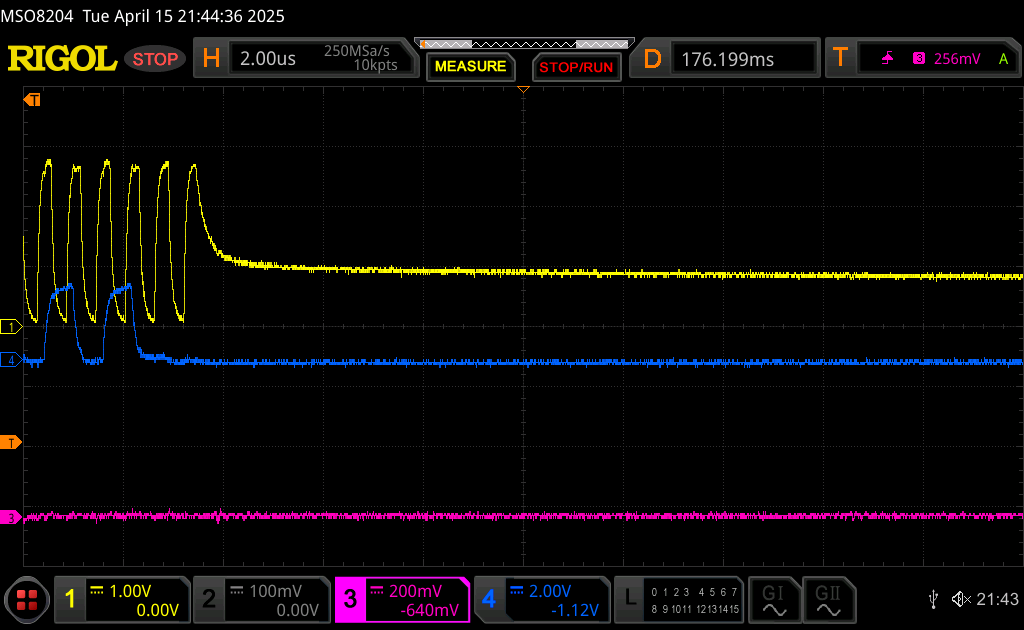Open the logic analyzer L digital channels panel

(x=679, y=599)
